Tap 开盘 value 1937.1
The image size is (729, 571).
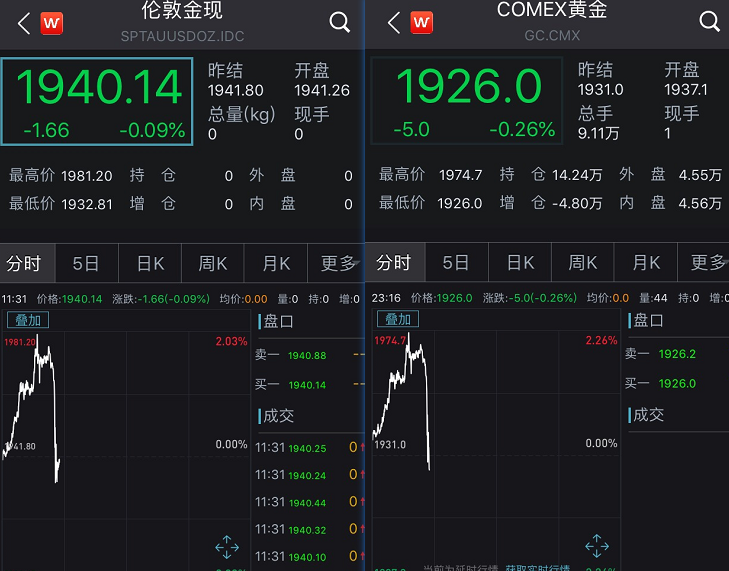click(686, 89)
